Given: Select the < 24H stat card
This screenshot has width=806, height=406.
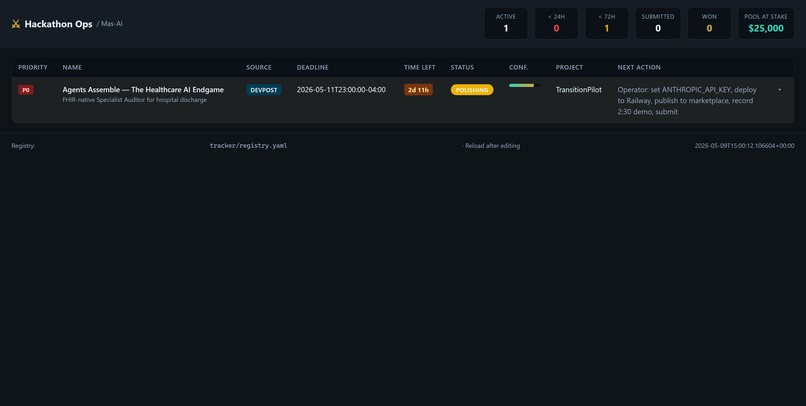Looking at the screenshot, I should click(x=556, y=23).
